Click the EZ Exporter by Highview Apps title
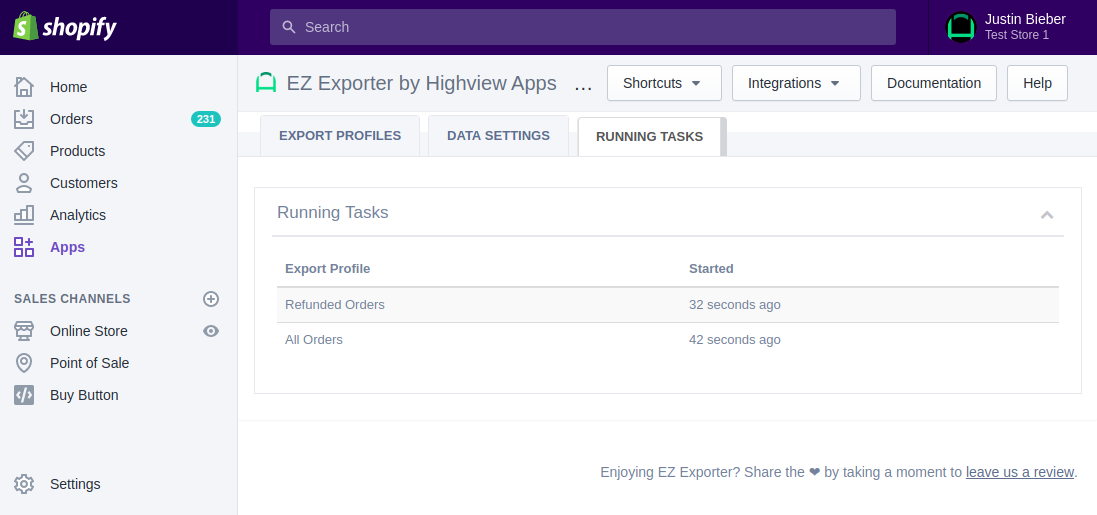The image size is (1097, 515). (421, 83)
